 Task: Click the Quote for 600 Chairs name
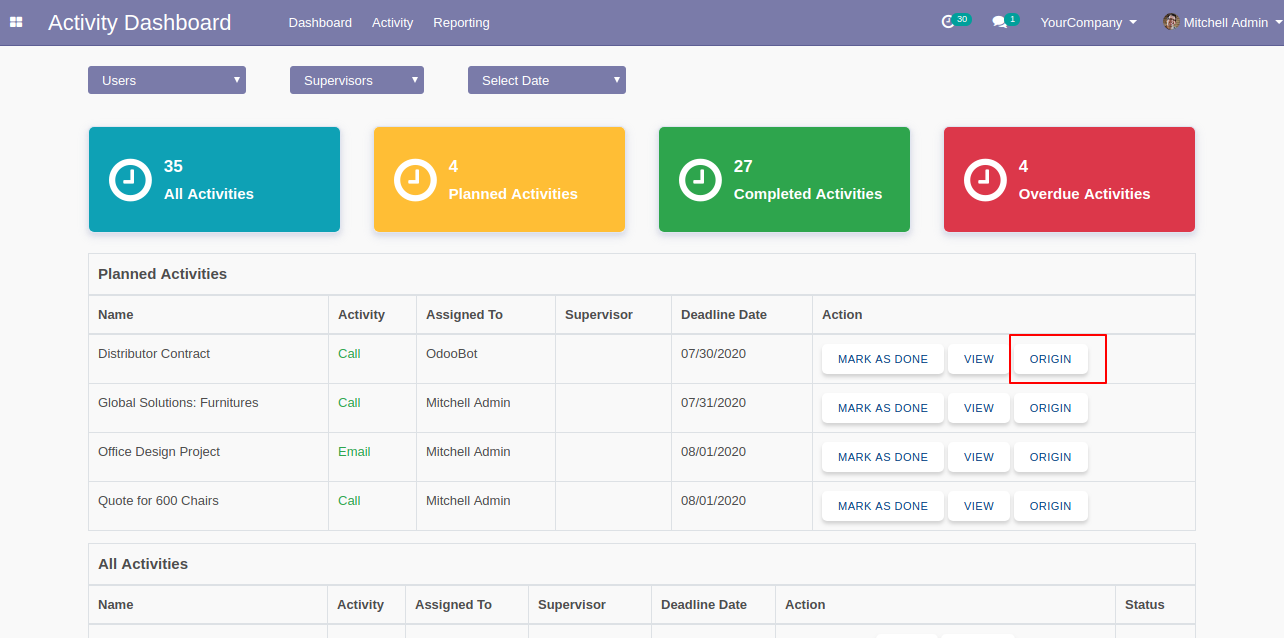point(158,501)
